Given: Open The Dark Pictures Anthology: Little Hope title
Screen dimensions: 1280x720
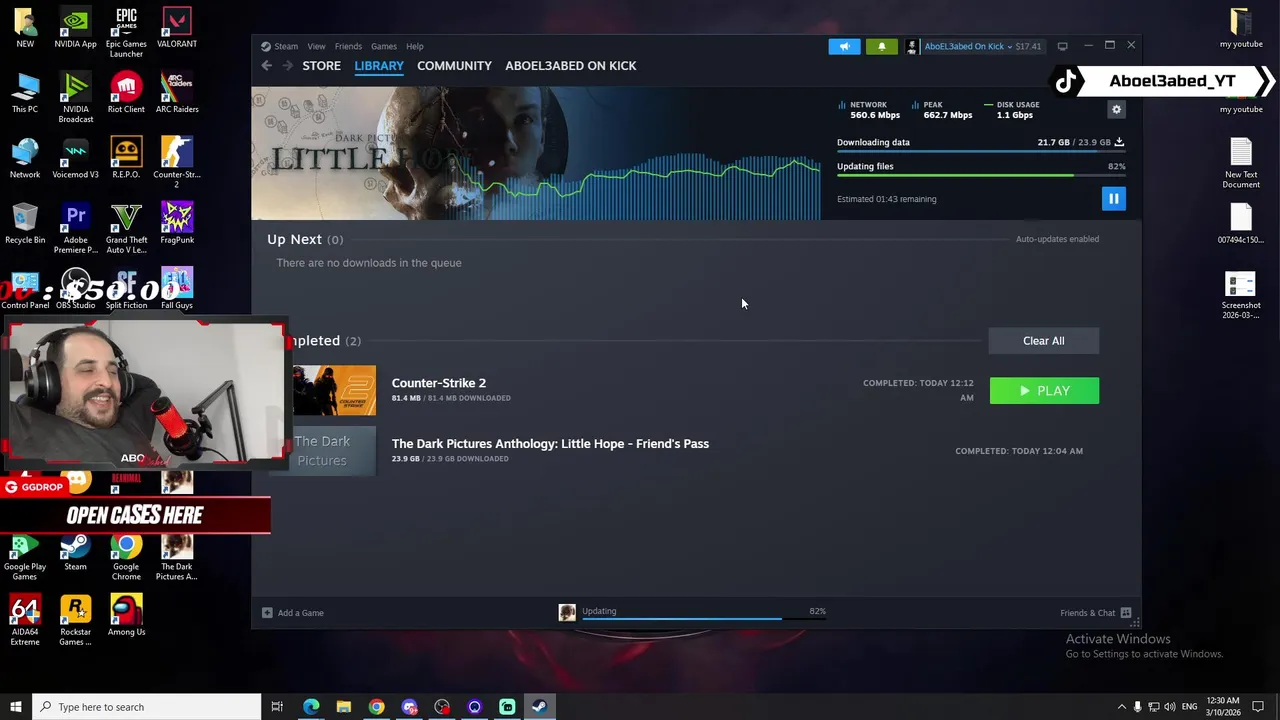Looking at the screenshot, I should click(550, 444).
